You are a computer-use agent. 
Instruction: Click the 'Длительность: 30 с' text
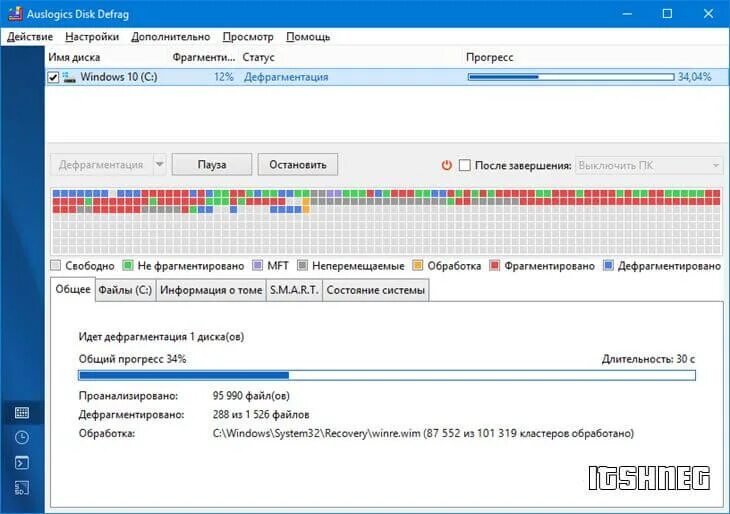click(x=648, y=359)
